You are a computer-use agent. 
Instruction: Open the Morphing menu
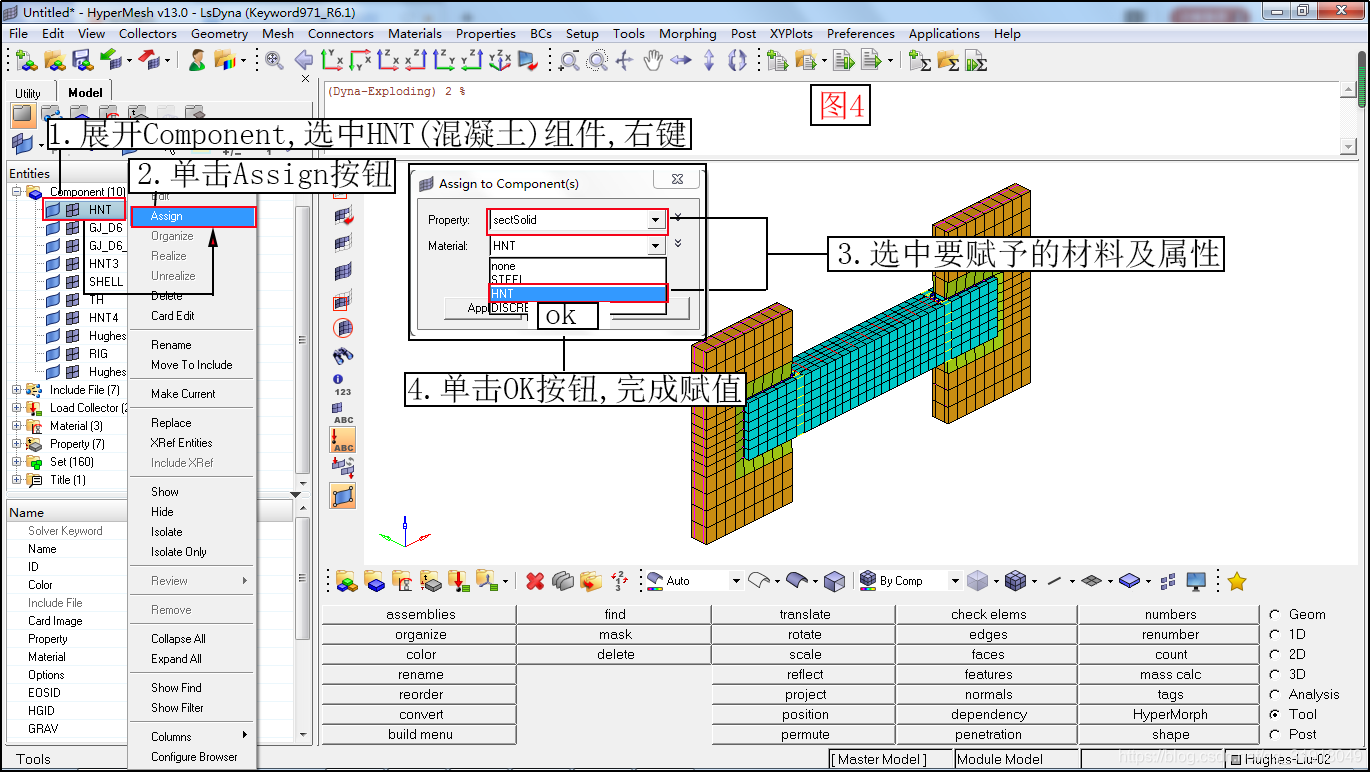pos(687,33)
